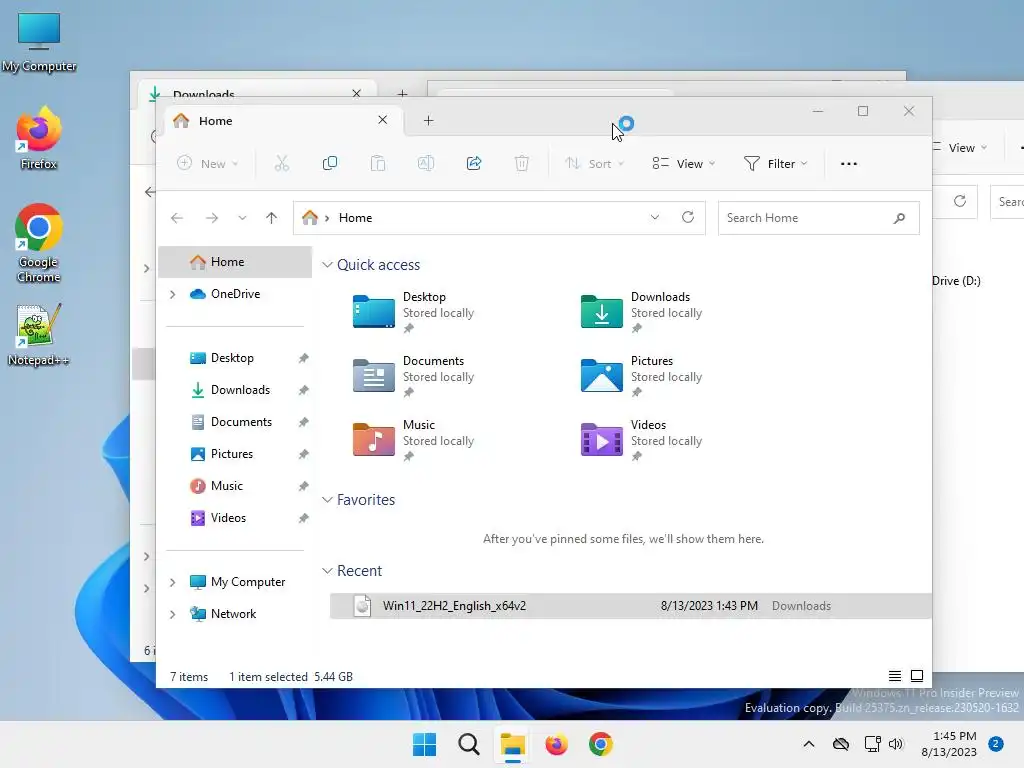This screenshot has width=1024, height=768.
Task: Click the Notepad++ desktop shortcut
Action: coord(39,334)
